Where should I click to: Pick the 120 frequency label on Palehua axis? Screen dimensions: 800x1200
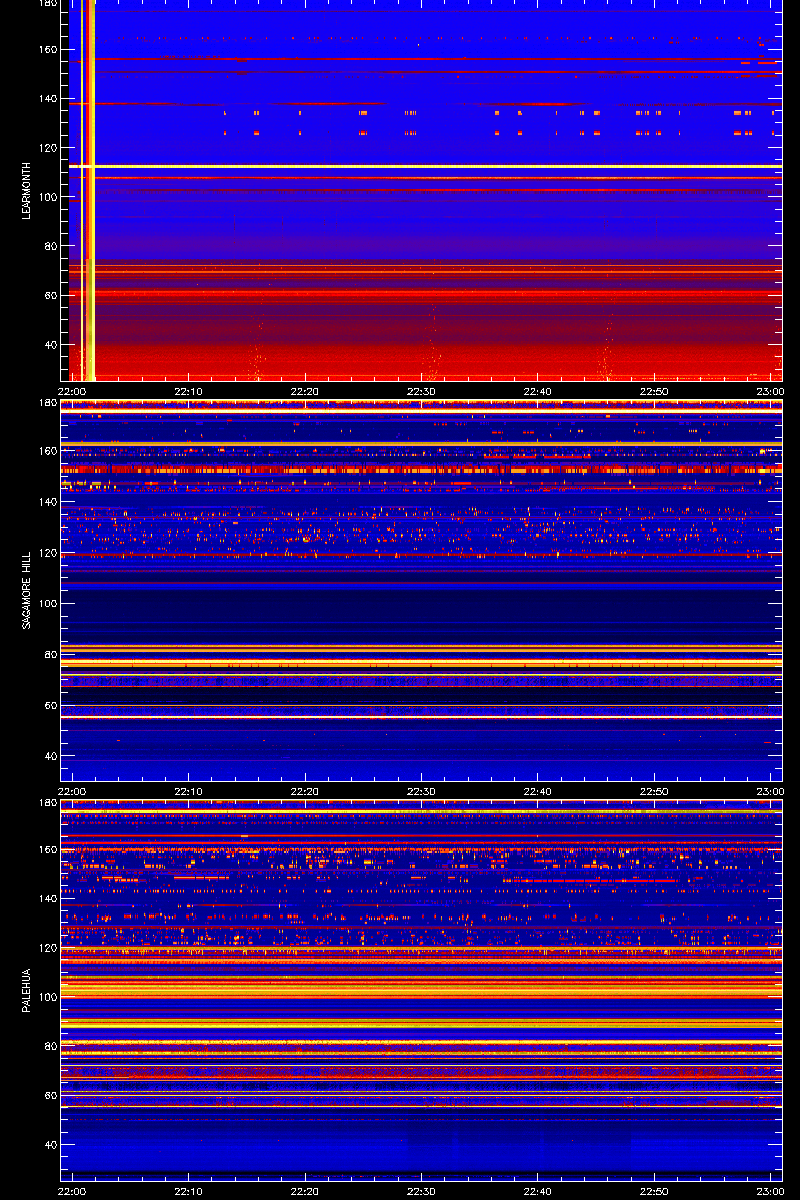pyautogui.click(x=49, y=948)
